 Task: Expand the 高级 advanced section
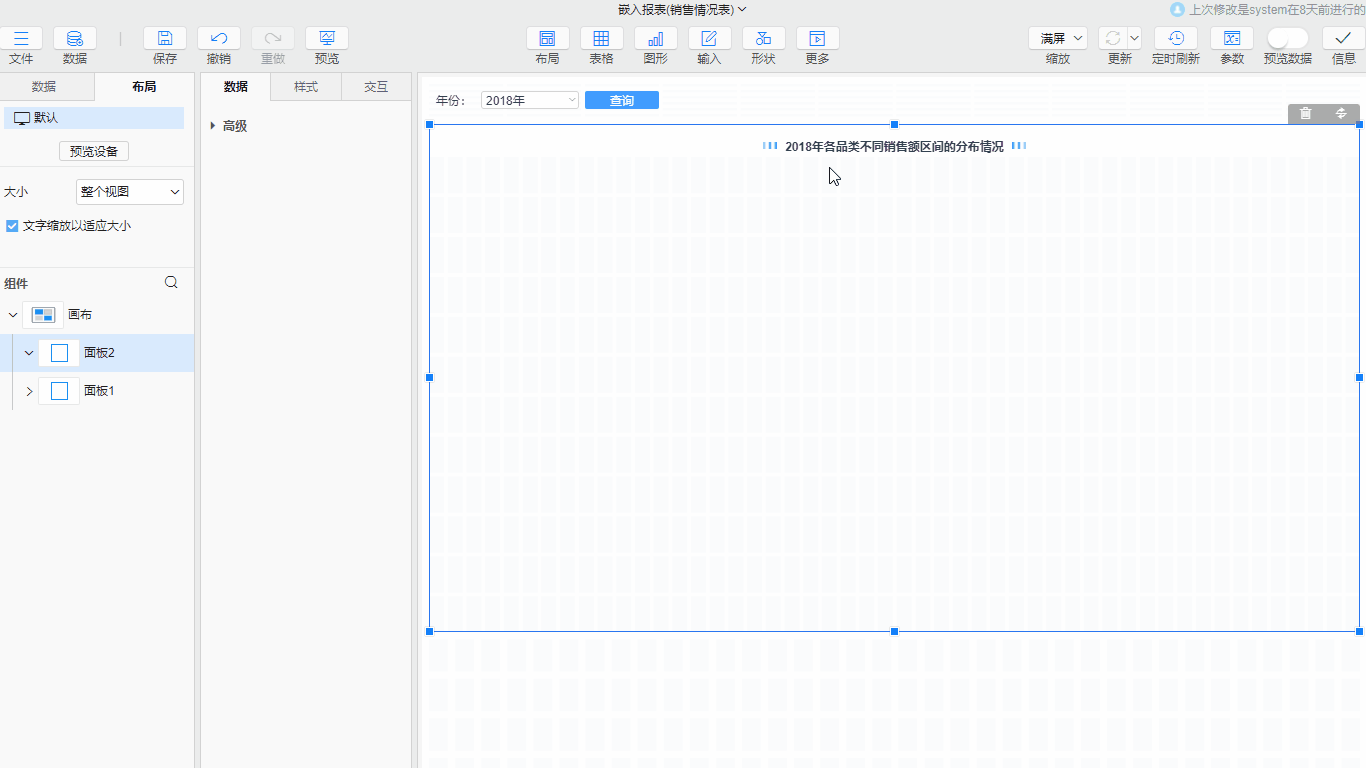[x=213, y=126]
